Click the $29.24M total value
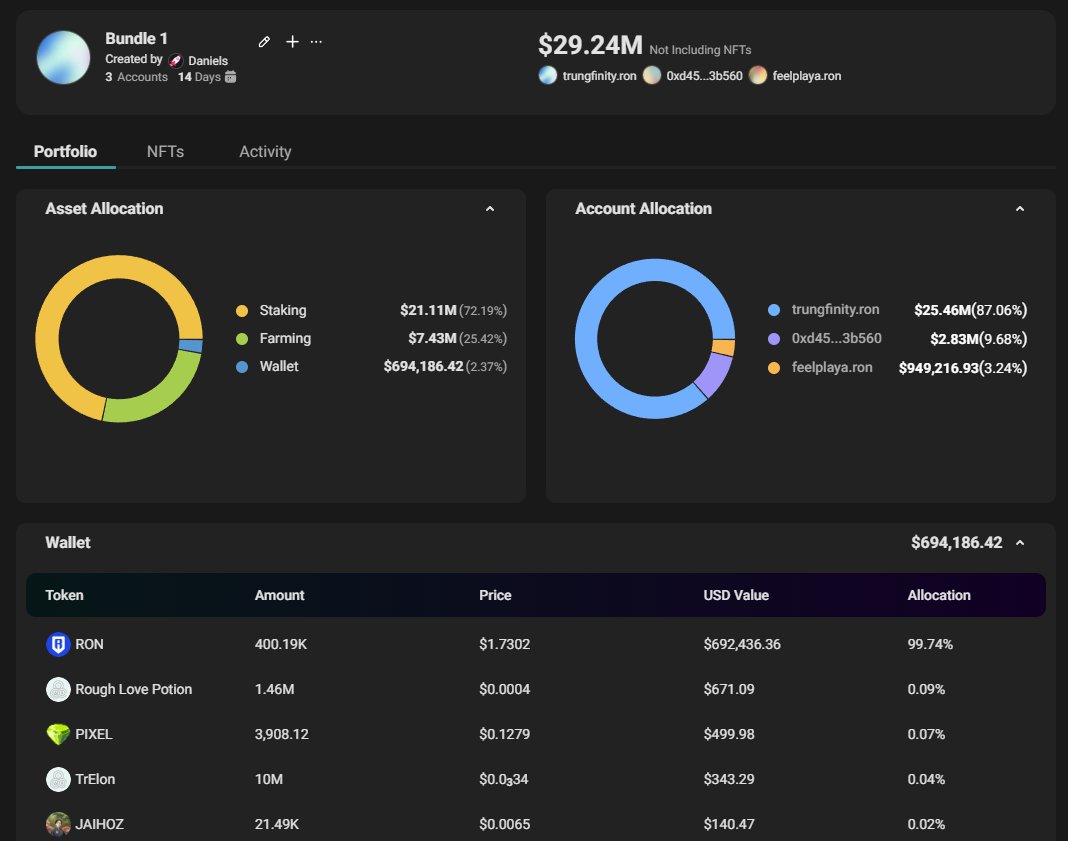 coord(590,45)
